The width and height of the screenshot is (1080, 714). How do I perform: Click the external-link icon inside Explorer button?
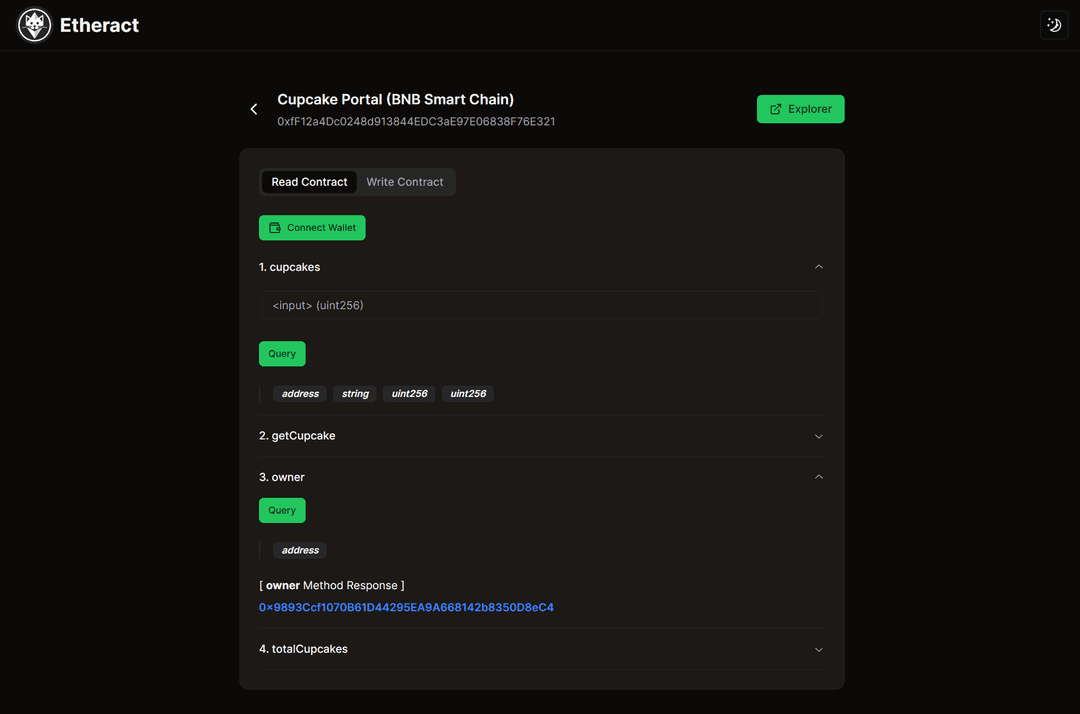776,108
